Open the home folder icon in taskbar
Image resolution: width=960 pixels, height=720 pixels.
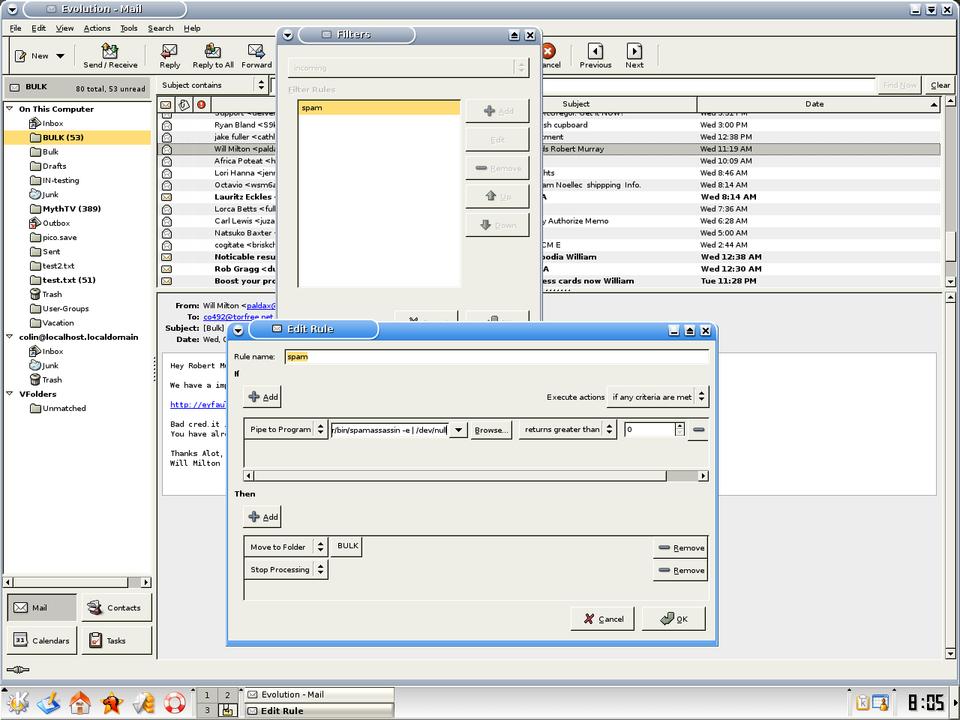tap(80, 702)
